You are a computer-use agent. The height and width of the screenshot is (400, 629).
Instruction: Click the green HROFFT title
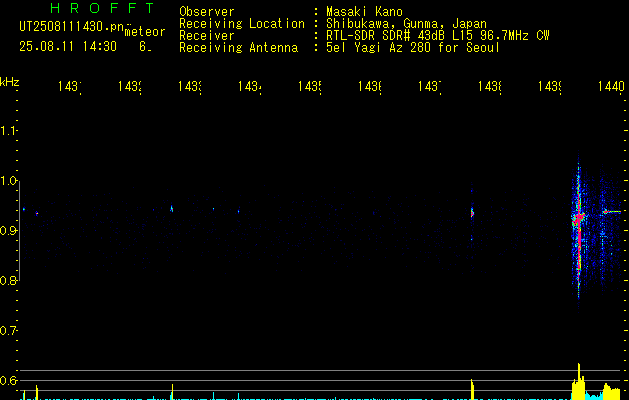click(103, 8)
